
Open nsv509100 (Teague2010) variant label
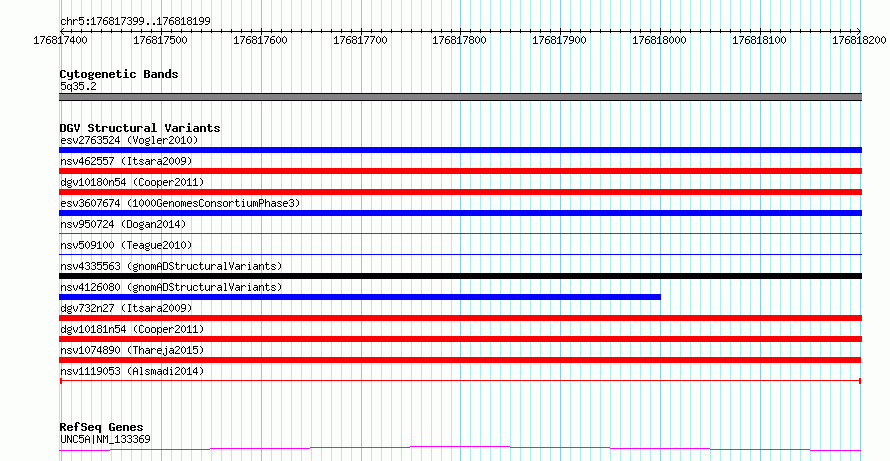point(126,245)
